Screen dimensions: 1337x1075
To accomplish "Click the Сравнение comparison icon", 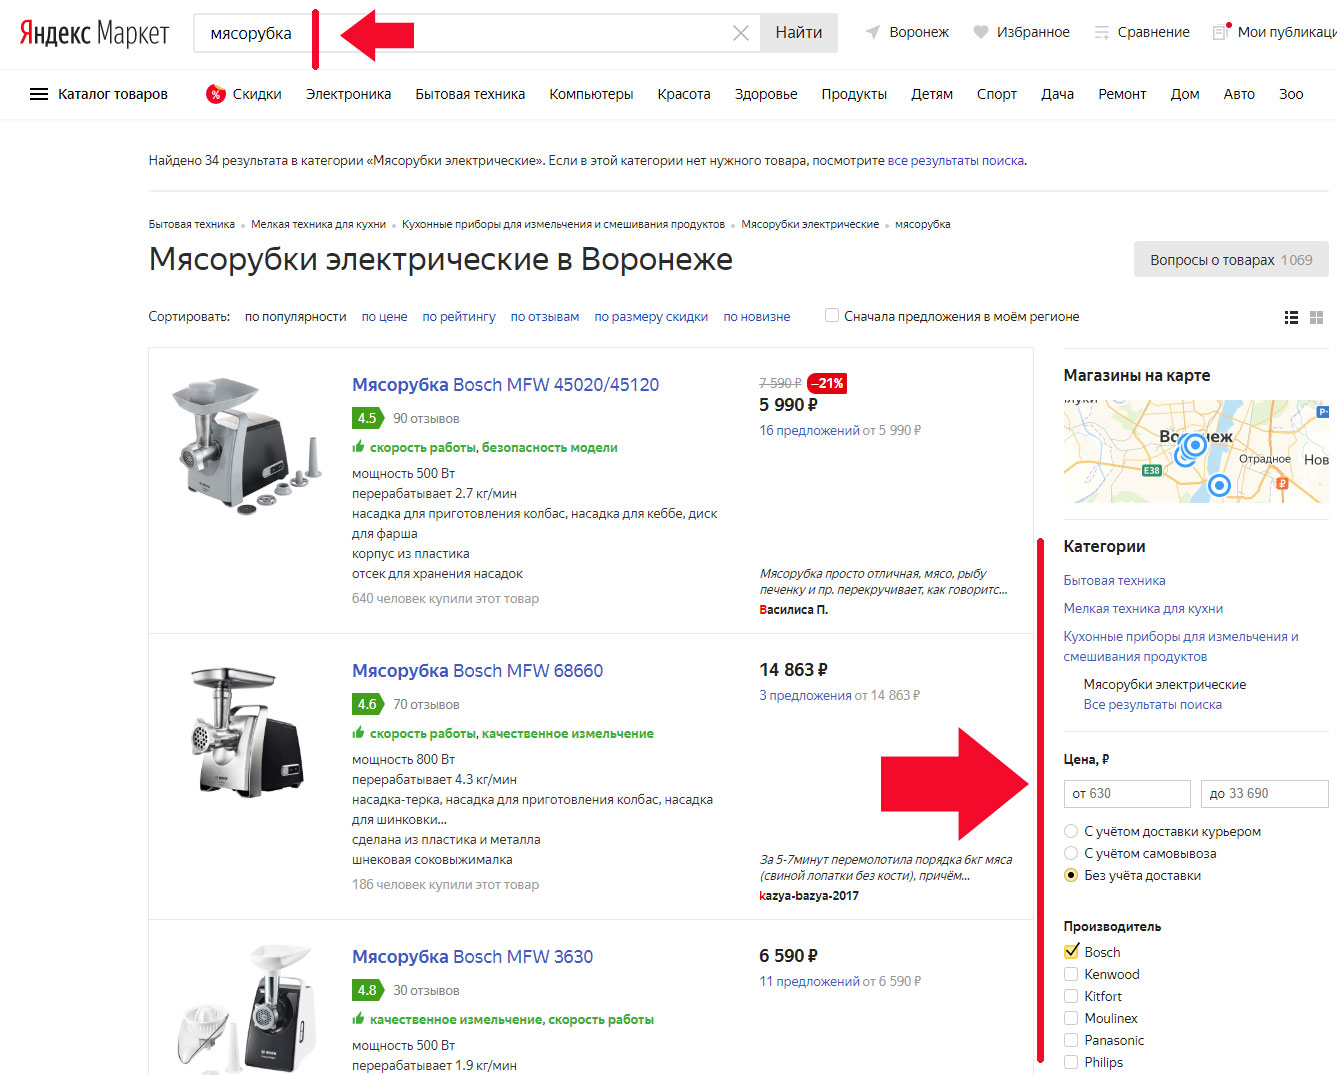I will pyautogui.click(x=1102, y=32).
